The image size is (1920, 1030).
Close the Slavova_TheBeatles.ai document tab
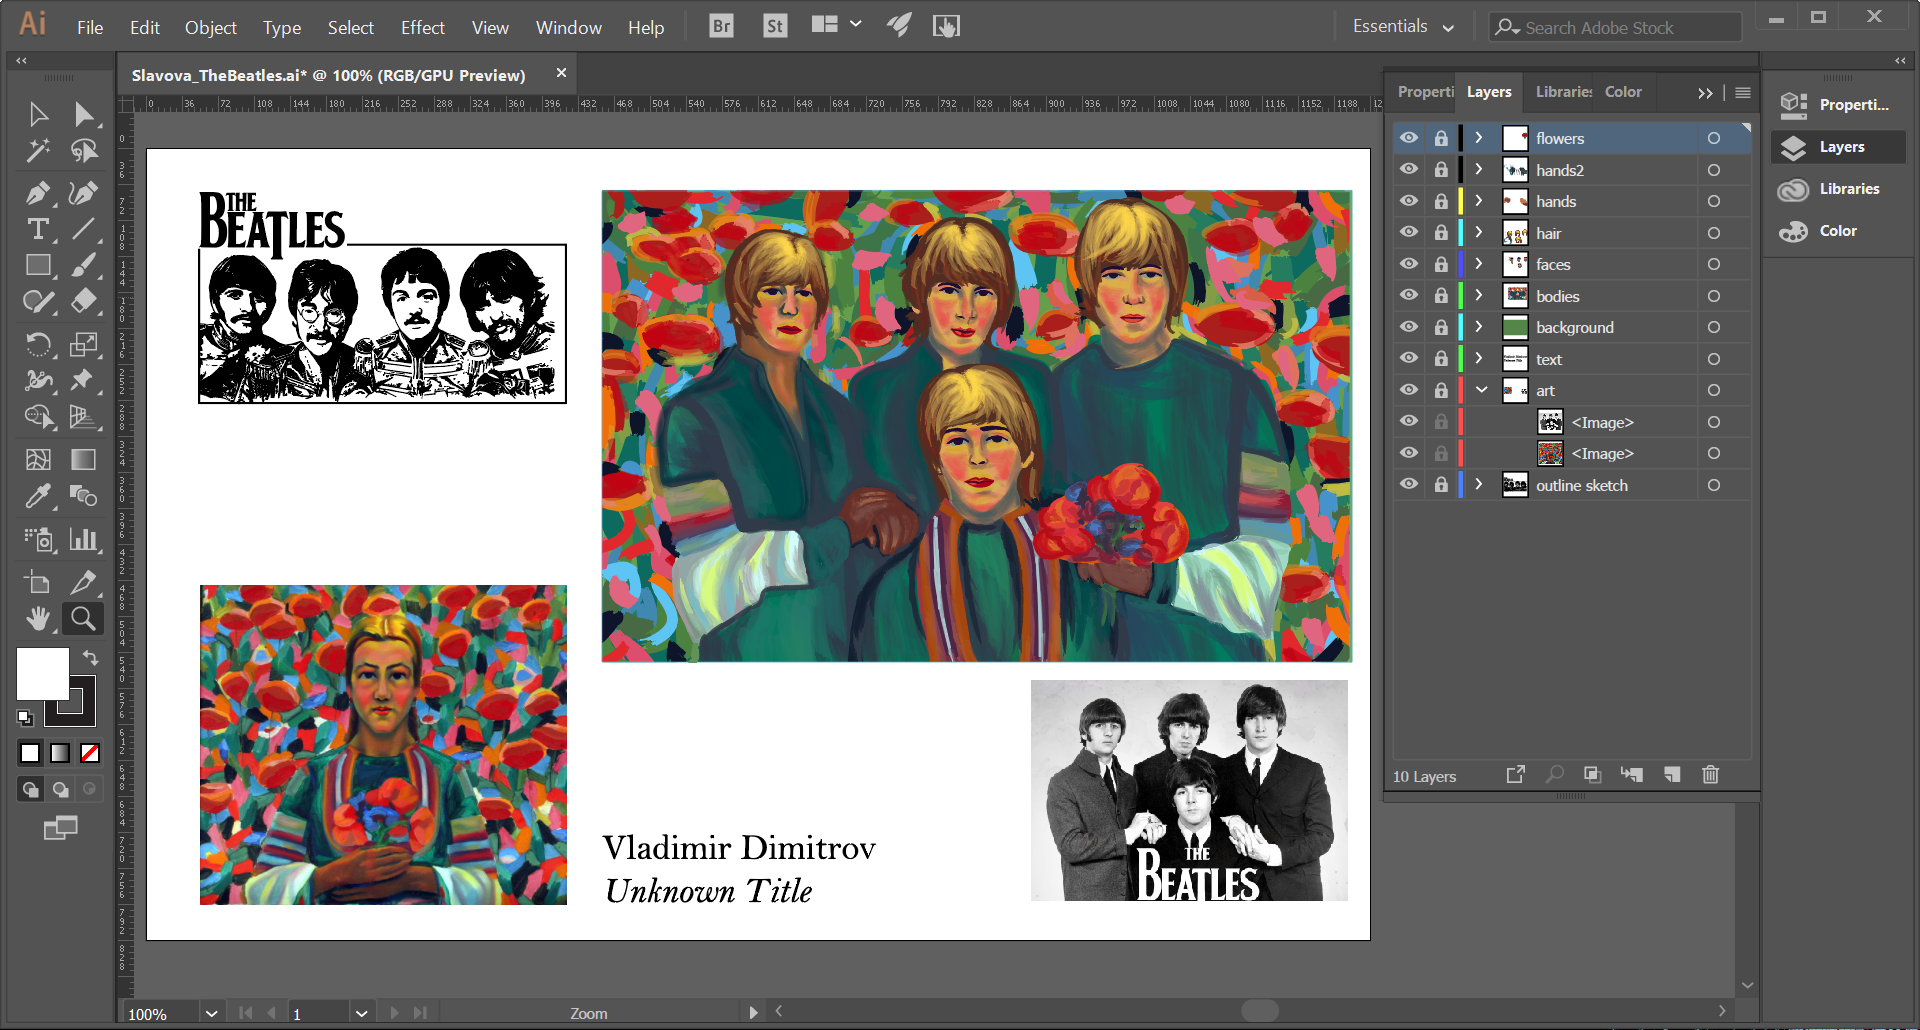(561, 73)
